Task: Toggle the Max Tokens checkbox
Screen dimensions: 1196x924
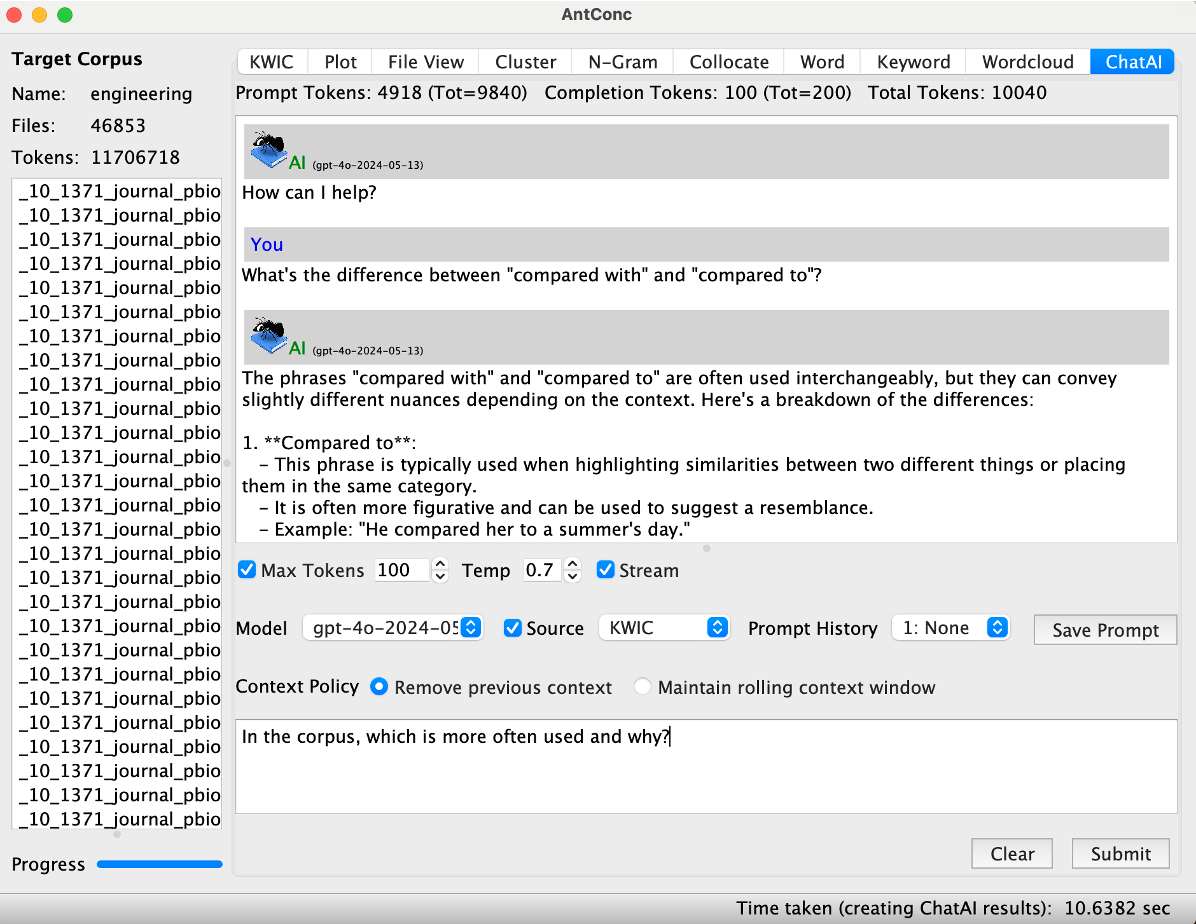Action: click(247, 570)
